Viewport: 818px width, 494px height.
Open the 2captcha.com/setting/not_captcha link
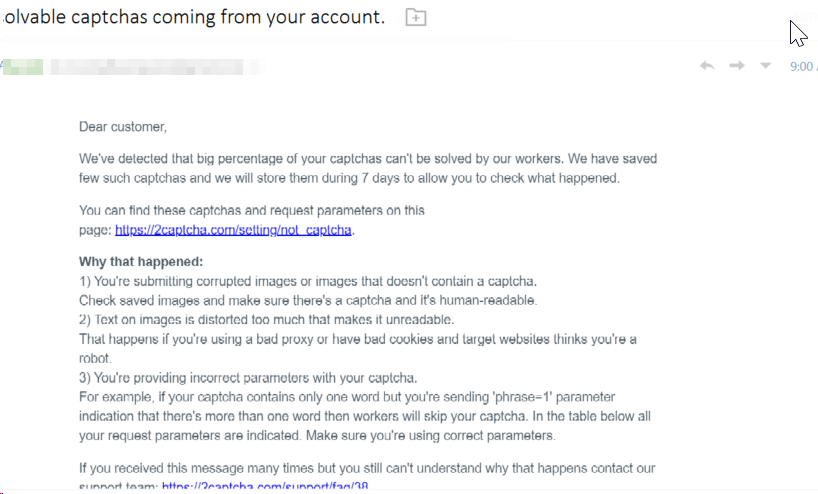(233, 230)
